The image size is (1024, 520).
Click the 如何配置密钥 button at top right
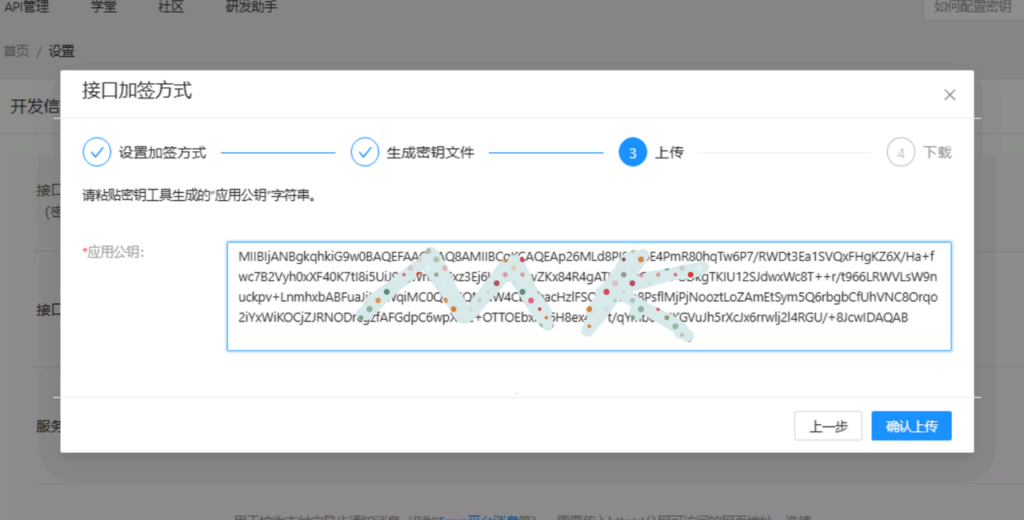972,7
